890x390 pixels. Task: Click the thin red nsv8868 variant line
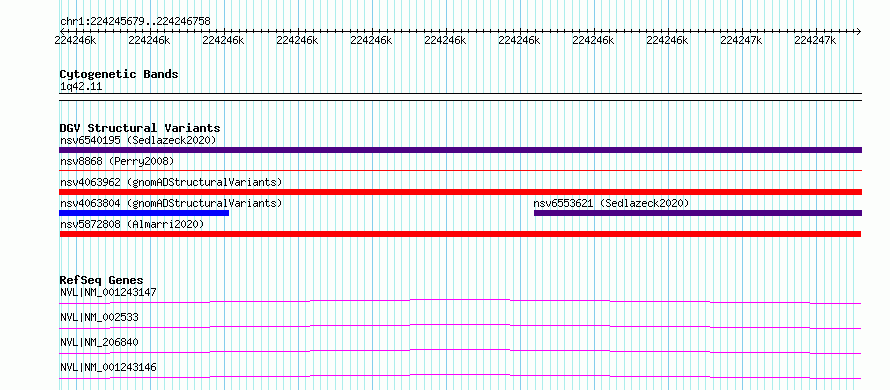(460, 170)
